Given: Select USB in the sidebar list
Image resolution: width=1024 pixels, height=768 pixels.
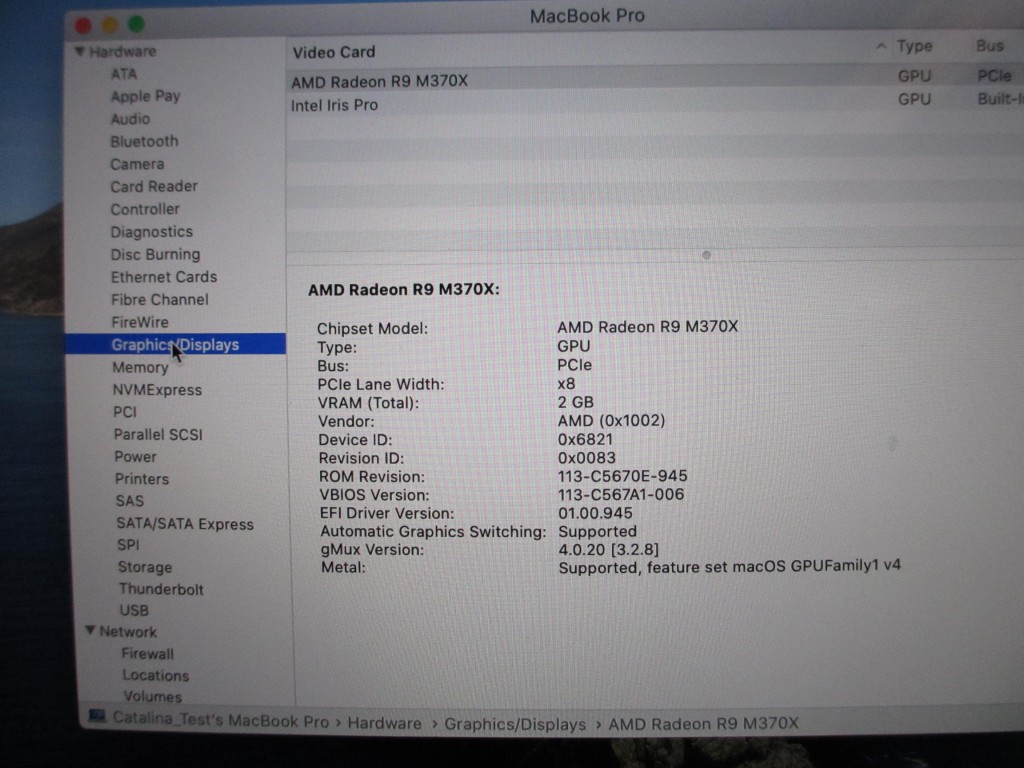Looking at the screenshot, I should click(x=134, y=610).
